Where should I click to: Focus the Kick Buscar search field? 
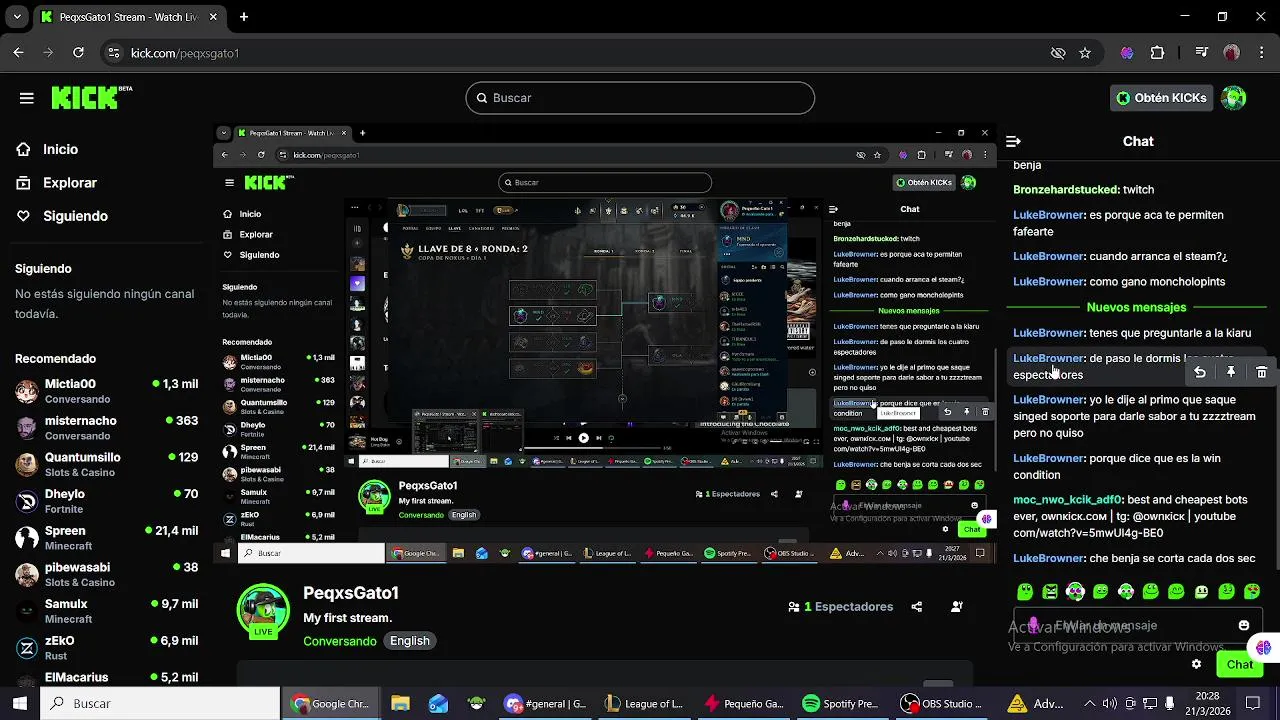(x=640, y=98)
